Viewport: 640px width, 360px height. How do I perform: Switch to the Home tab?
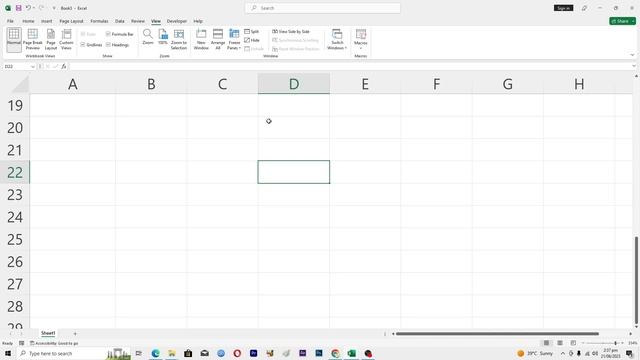(x=28, y=21)
